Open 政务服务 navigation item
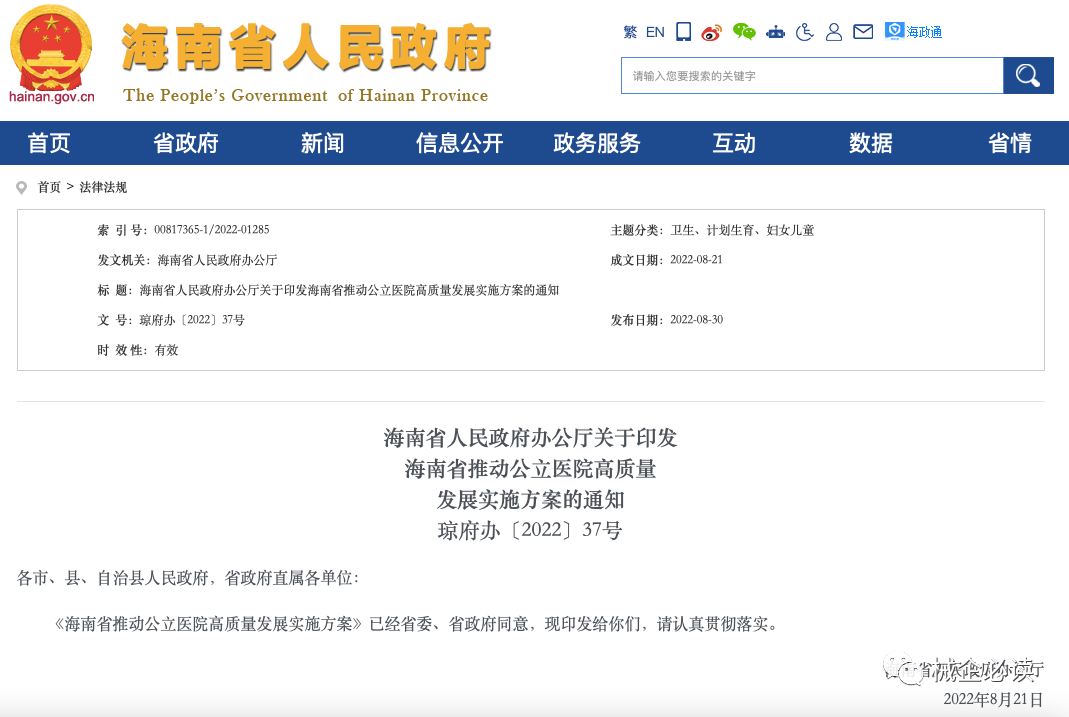 (x=597, y=143)
